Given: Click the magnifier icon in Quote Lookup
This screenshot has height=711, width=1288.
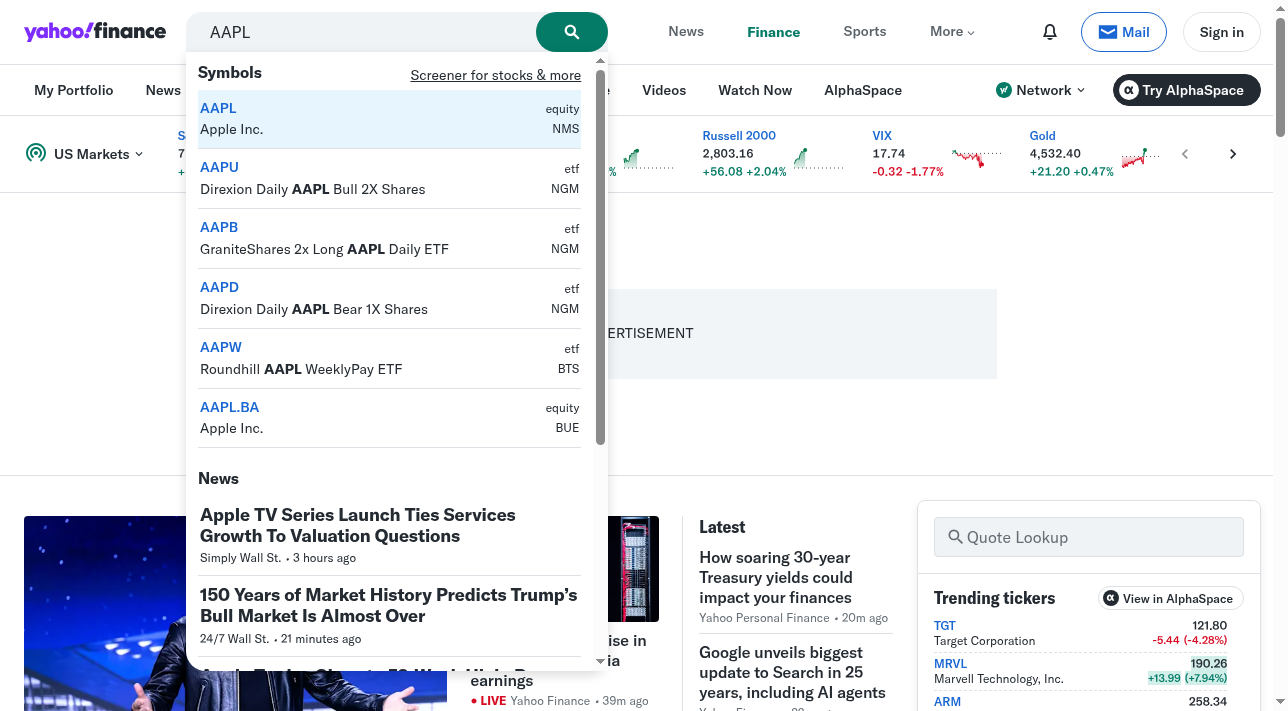Looking at the screenshot, I should point(955,537).
